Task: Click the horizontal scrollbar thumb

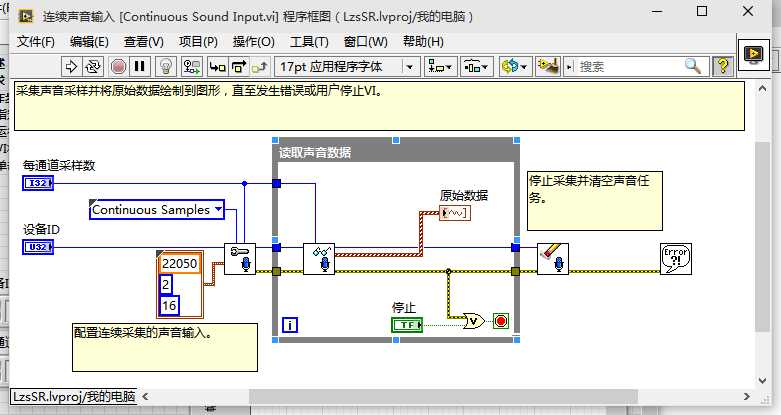Action: click(443, 397)
